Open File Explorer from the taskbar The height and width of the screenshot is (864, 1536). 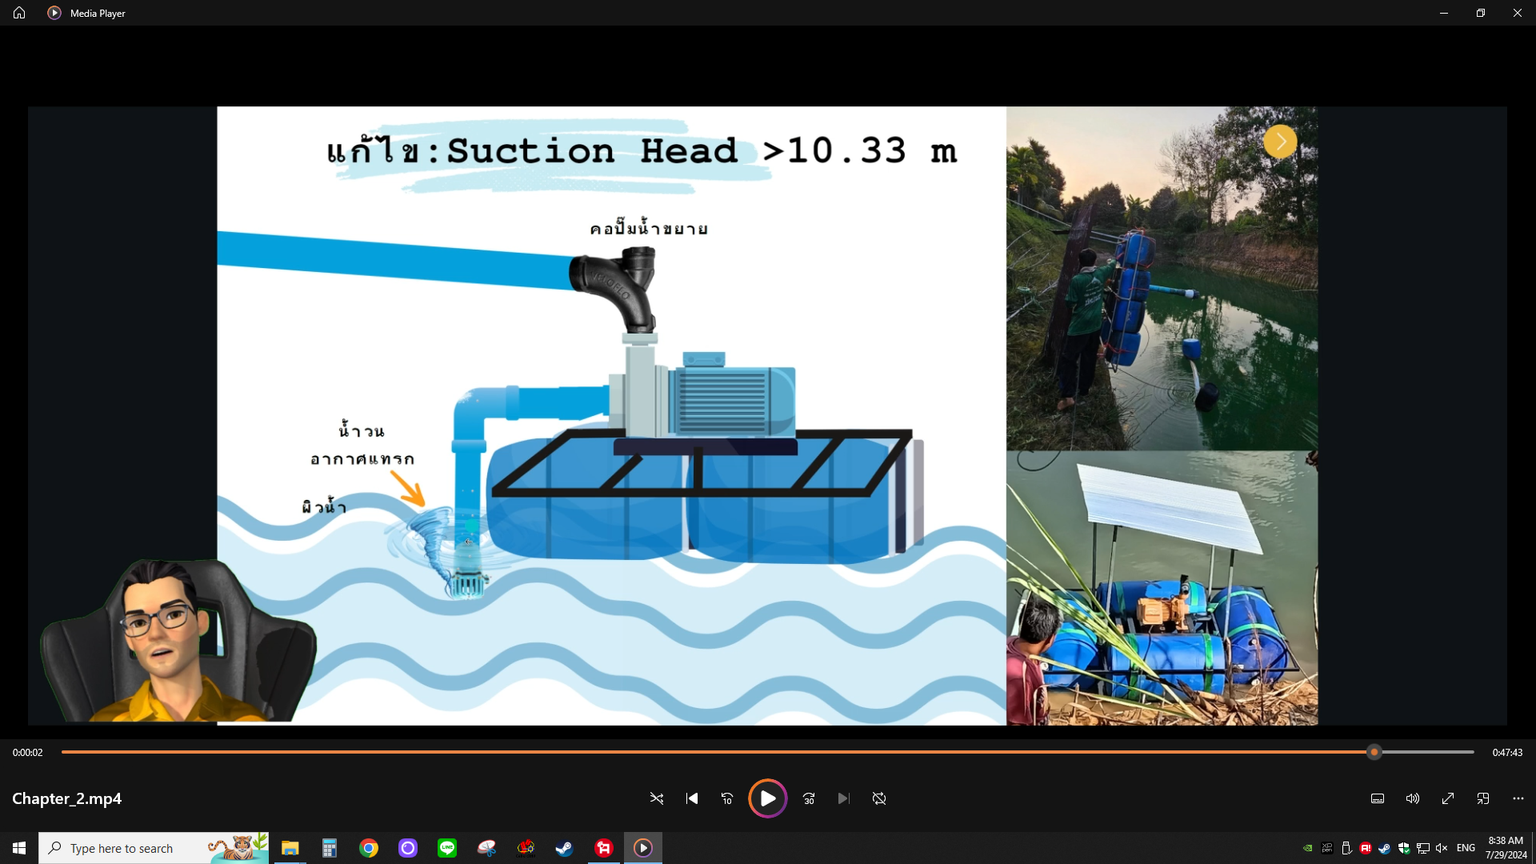(x=290, y=848)
